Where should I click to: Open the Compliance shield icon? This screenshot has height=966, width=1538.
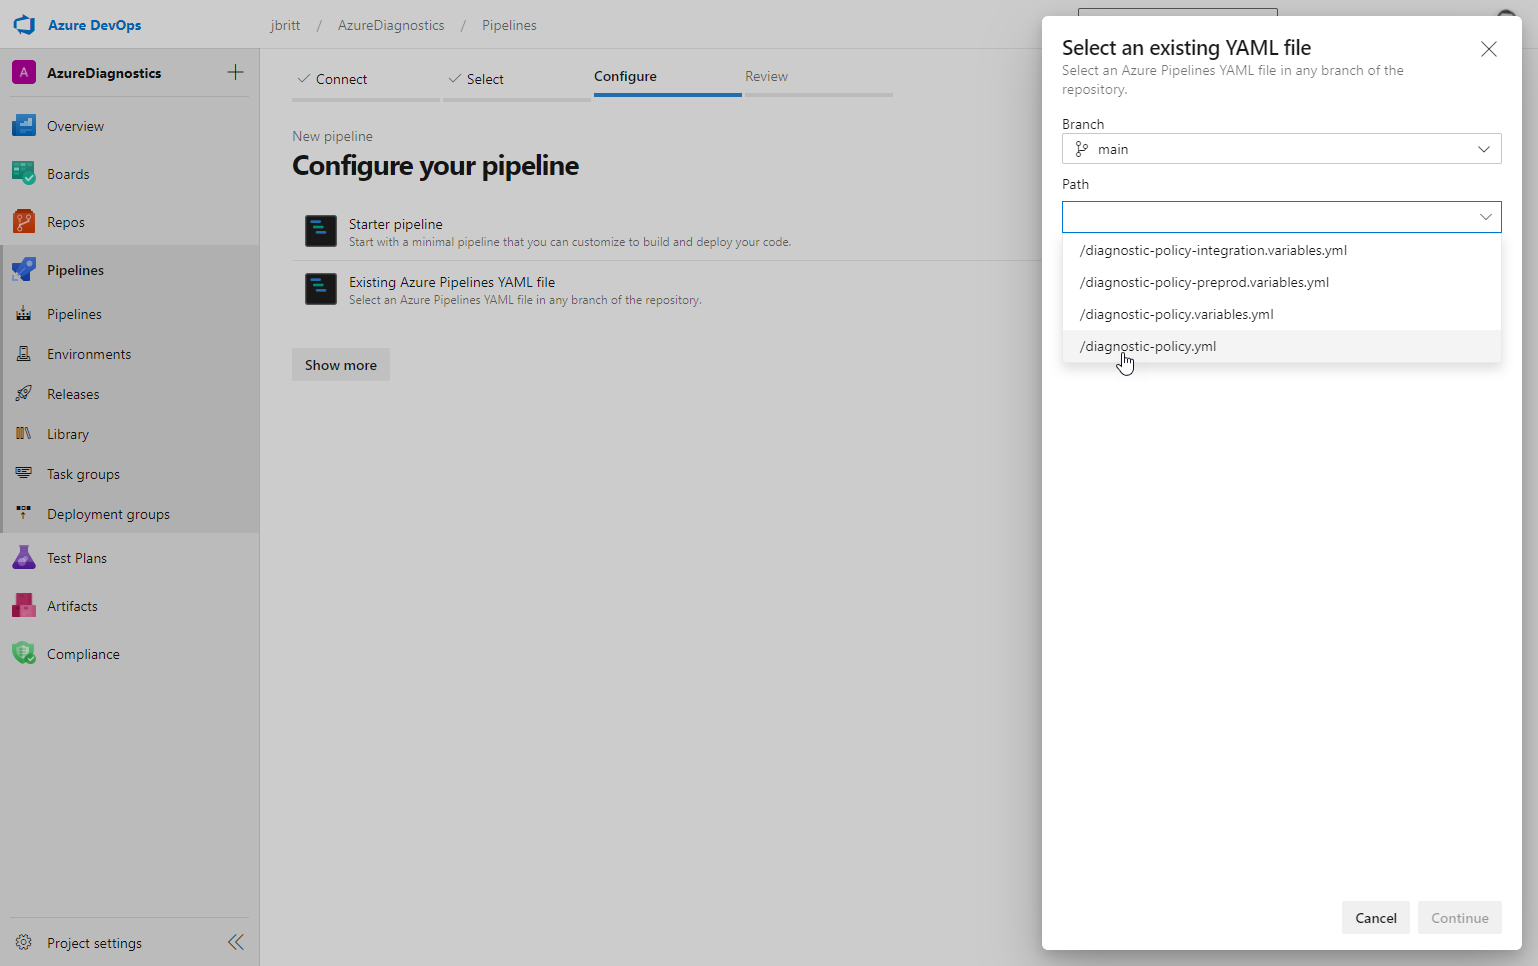pyautogui.click(x=24, y=654)
